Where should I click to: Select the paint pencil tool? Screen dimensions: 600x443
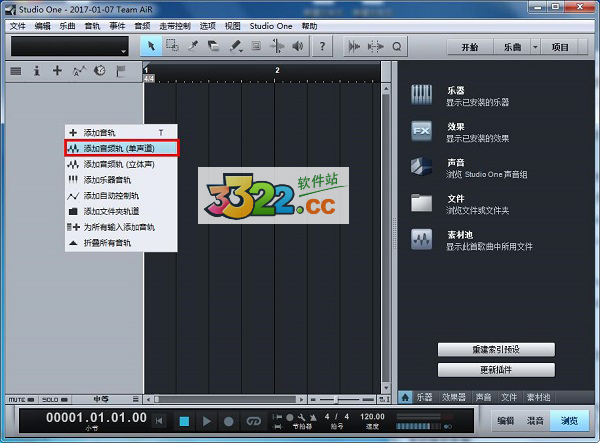[x=236, y=46]
